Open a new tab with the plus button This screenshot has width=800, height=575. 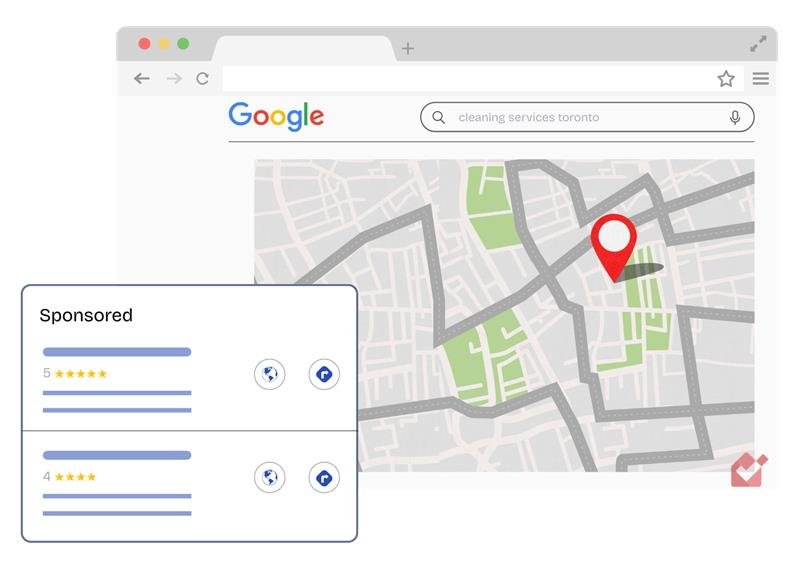(408, 48)
